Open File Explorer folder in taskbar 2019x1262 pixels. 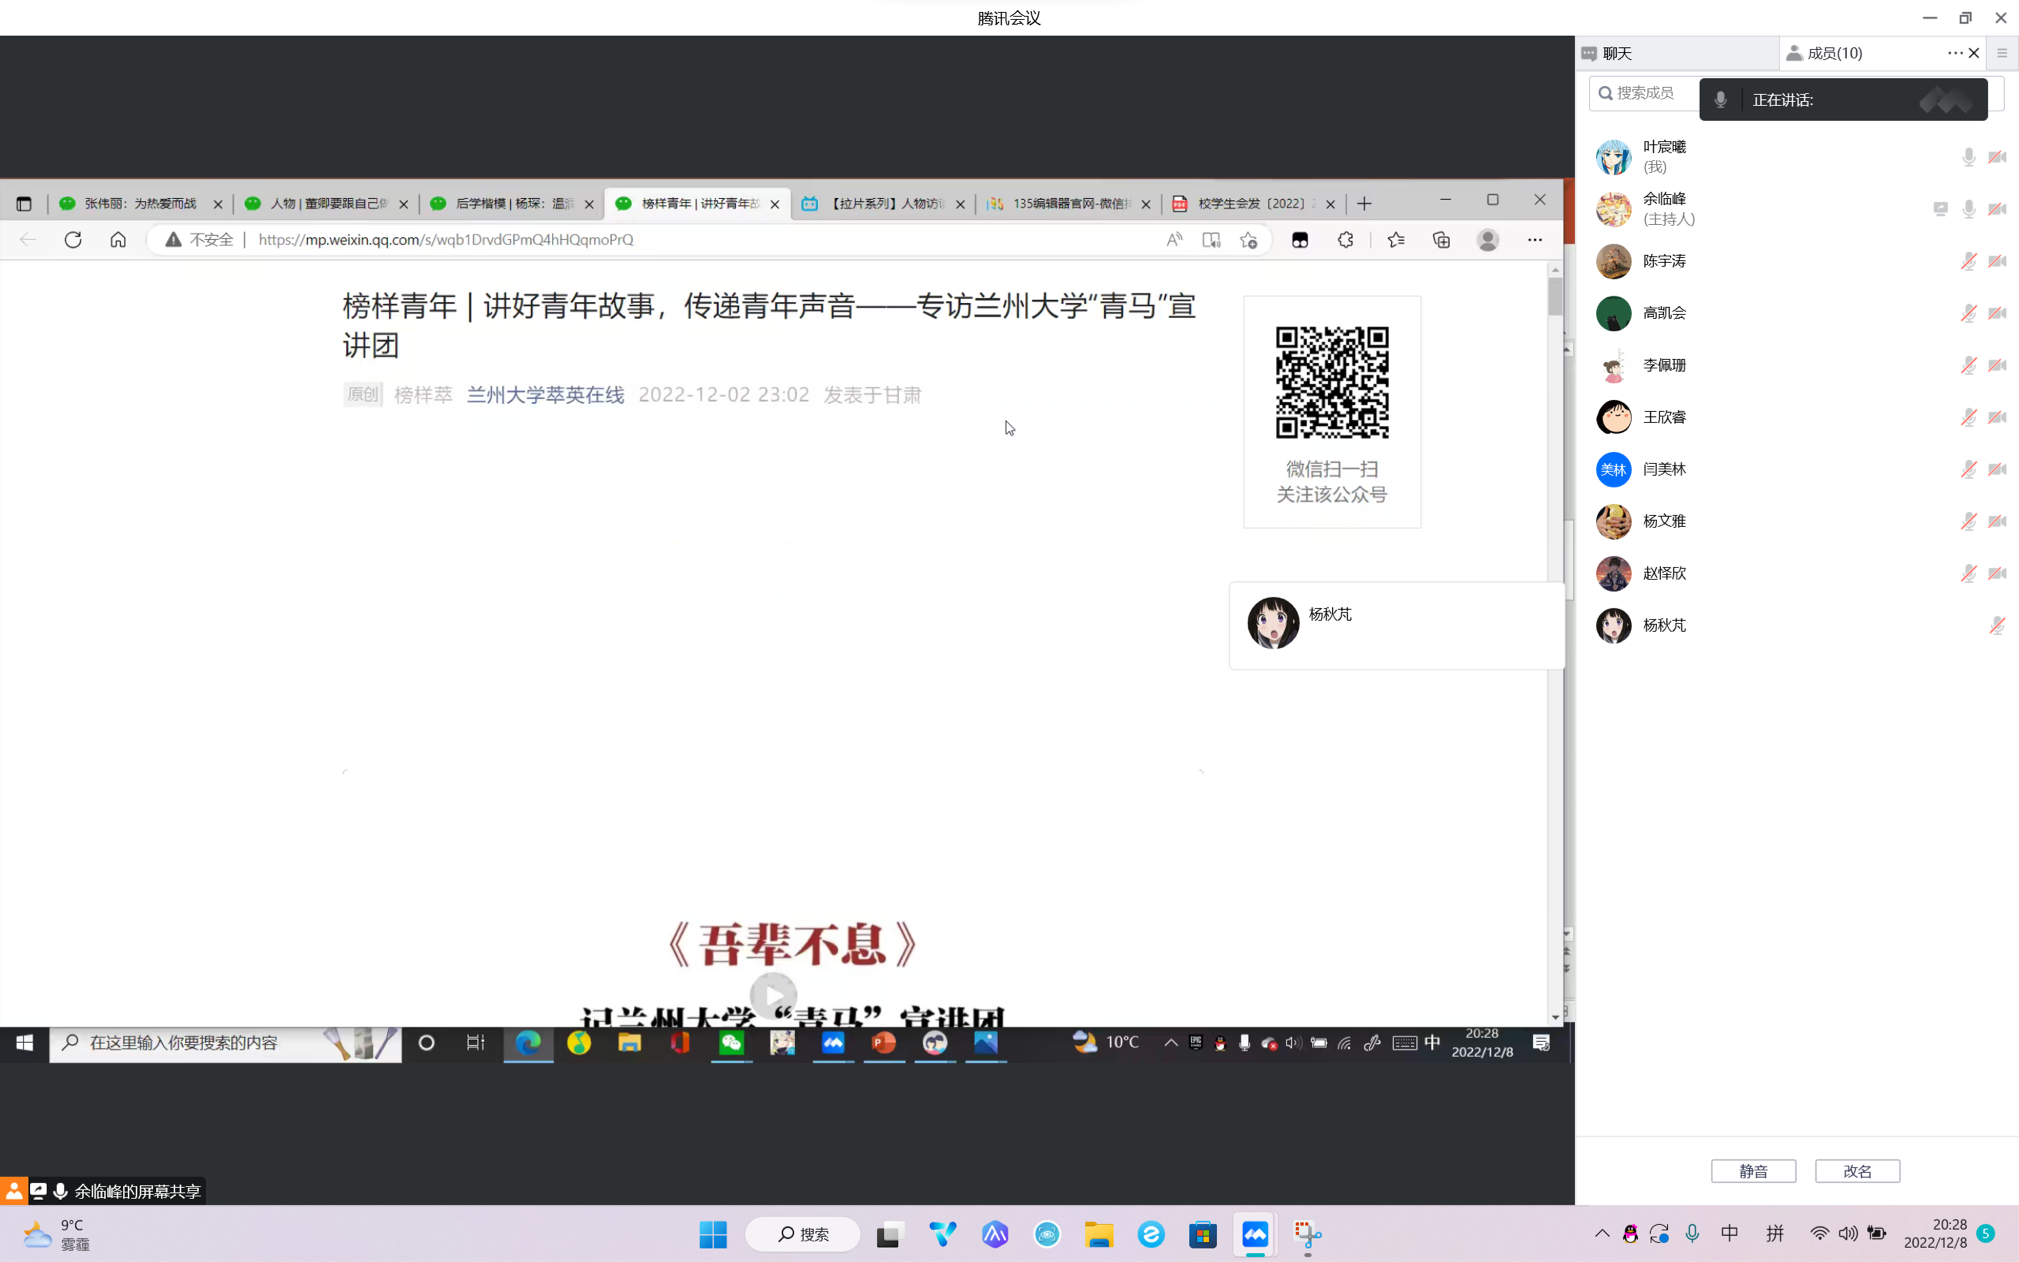[1099, 1235]
